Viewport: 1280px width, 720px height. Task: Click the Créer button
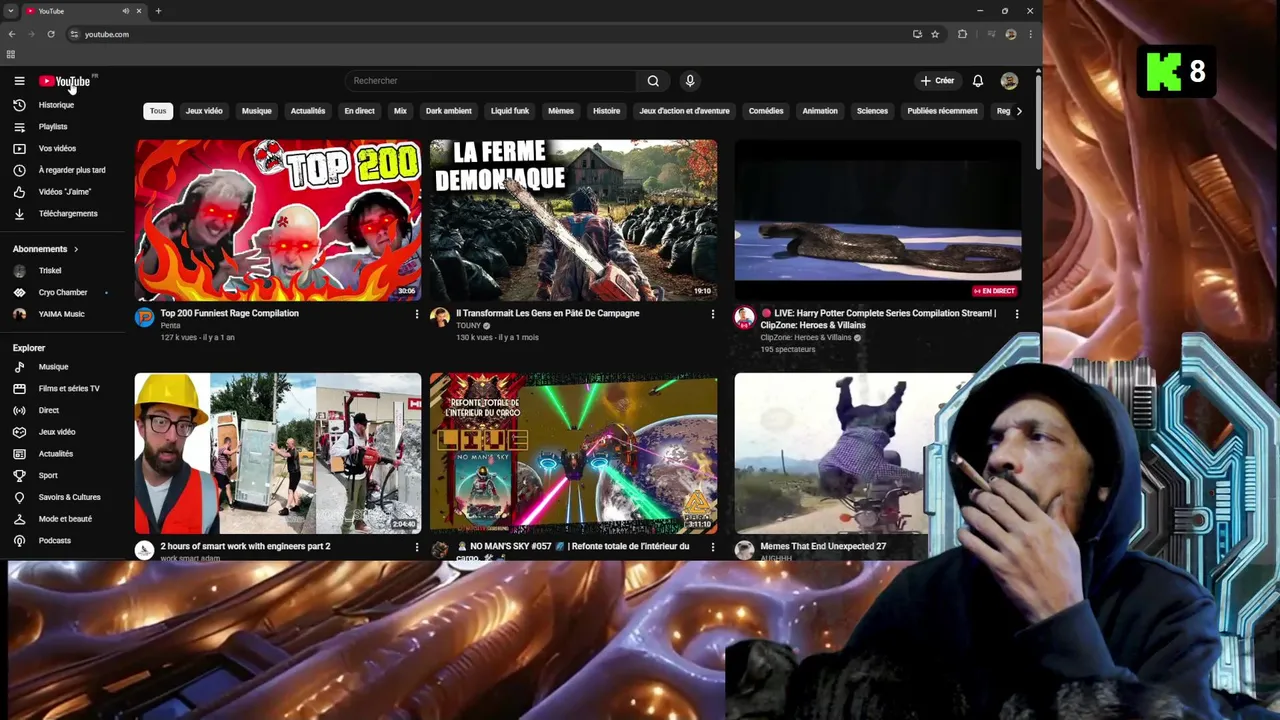[938, 81]
